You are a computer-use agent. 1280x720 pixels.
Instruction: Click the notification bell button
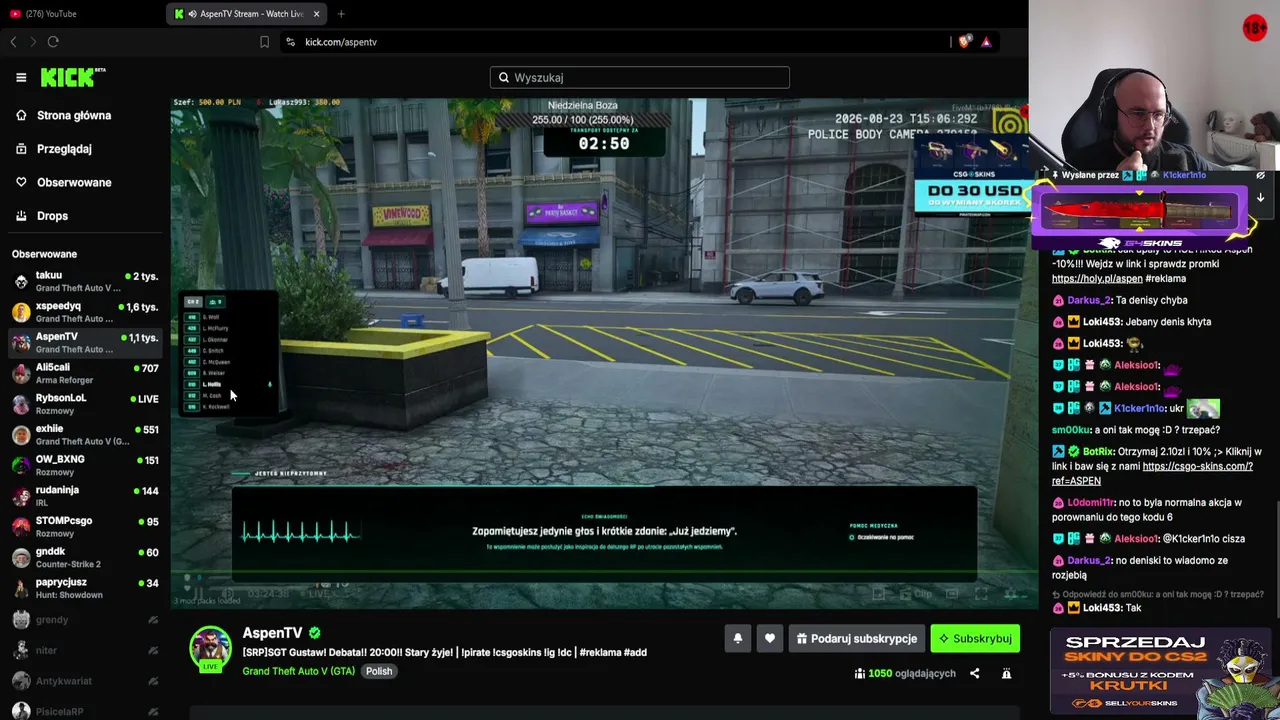click(x=738, y=639)
